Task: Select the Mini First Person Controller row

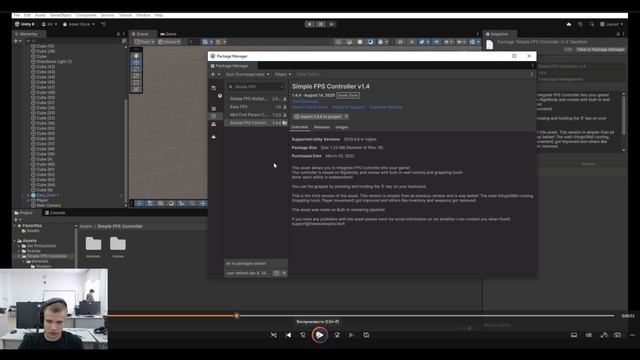Action: pos(257,115)
